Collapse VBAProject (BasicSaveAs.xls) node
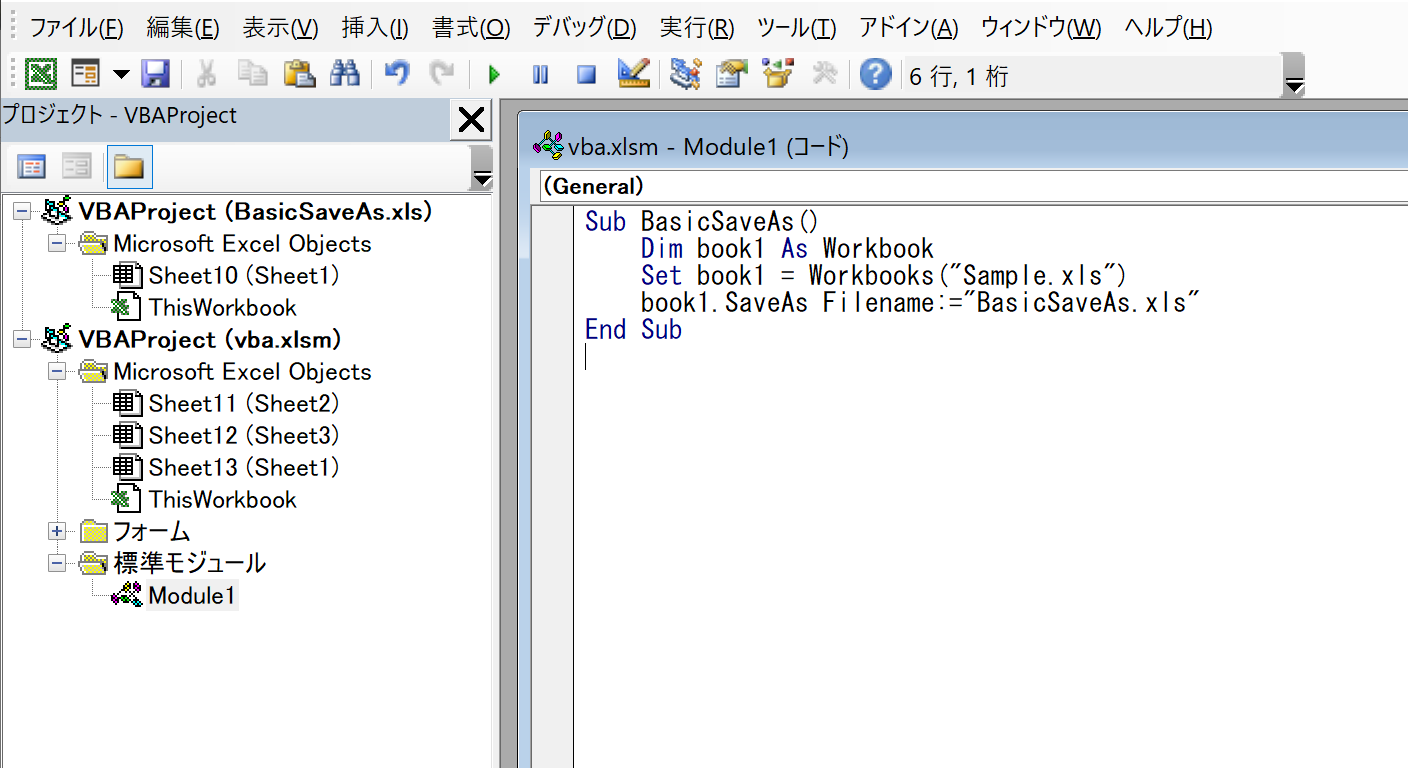 [x=23, y=212]
